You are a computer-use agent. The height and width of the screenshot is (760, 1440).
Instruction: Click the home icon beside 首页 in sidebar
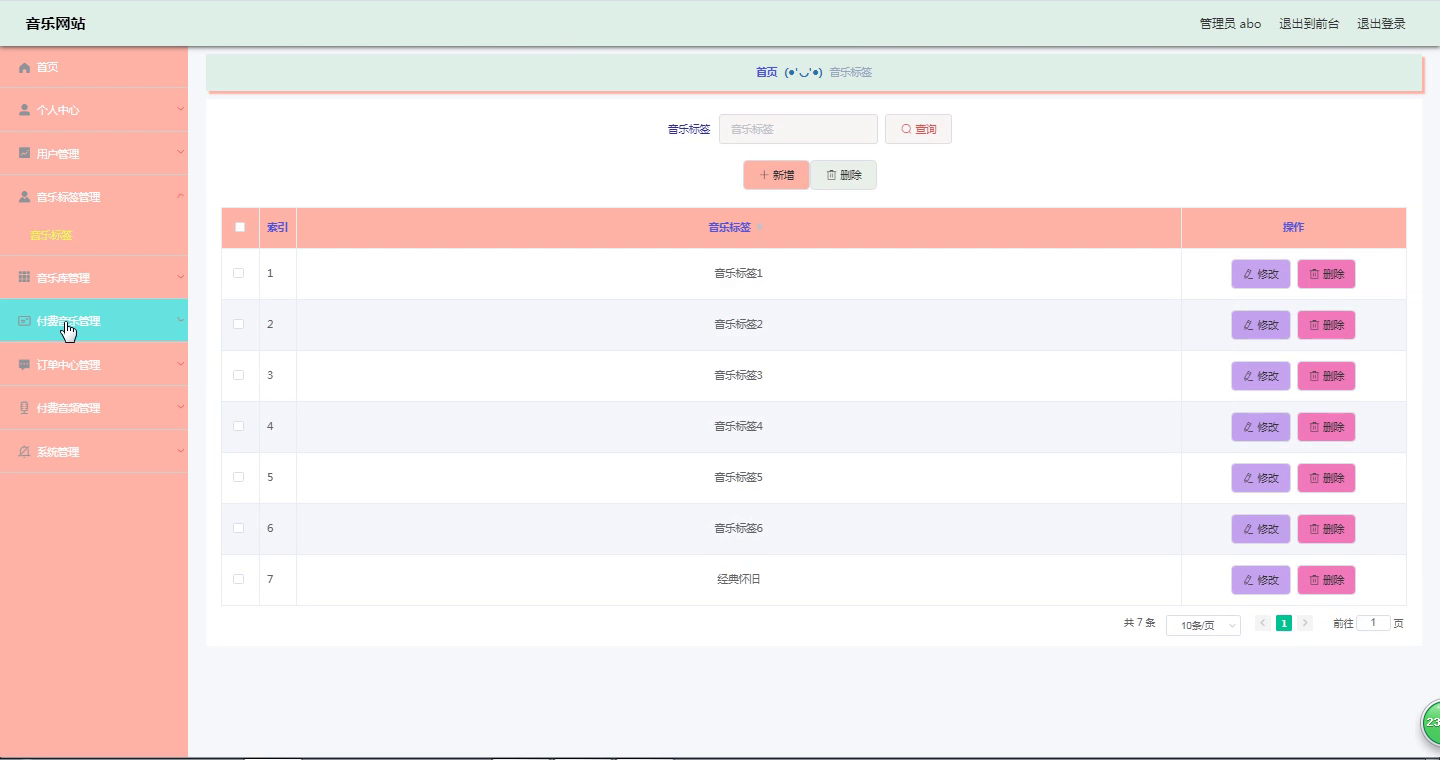click(25, 67)
